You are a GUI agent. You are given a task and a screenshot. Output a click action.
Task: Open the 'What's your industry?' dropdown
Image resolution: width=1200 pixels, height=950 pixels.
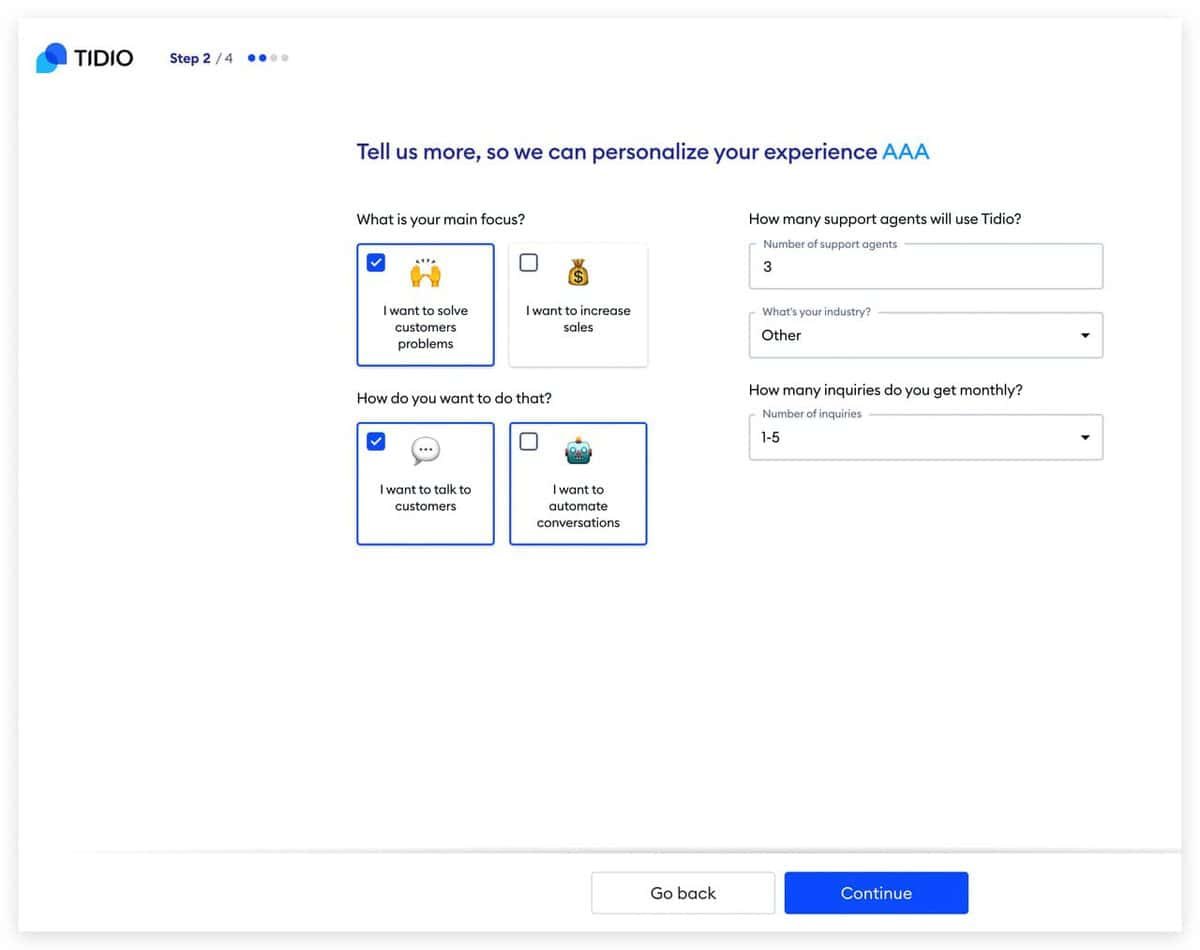tap(924, 335)
